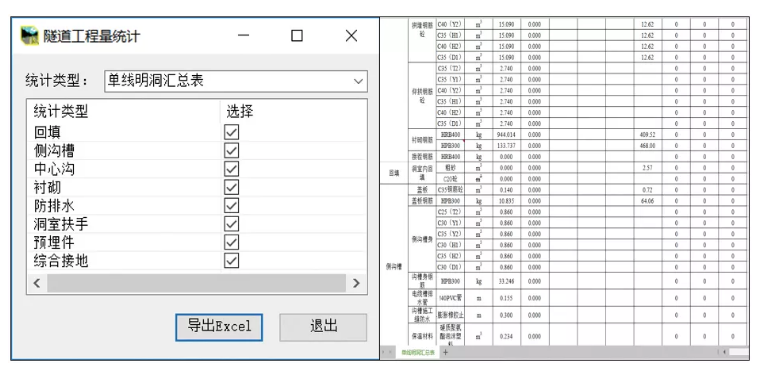Image resolution: width=761 pixels, height=371 pixels.
Task: Select the 综合接地 row label in list
Action: click(61, 261)
